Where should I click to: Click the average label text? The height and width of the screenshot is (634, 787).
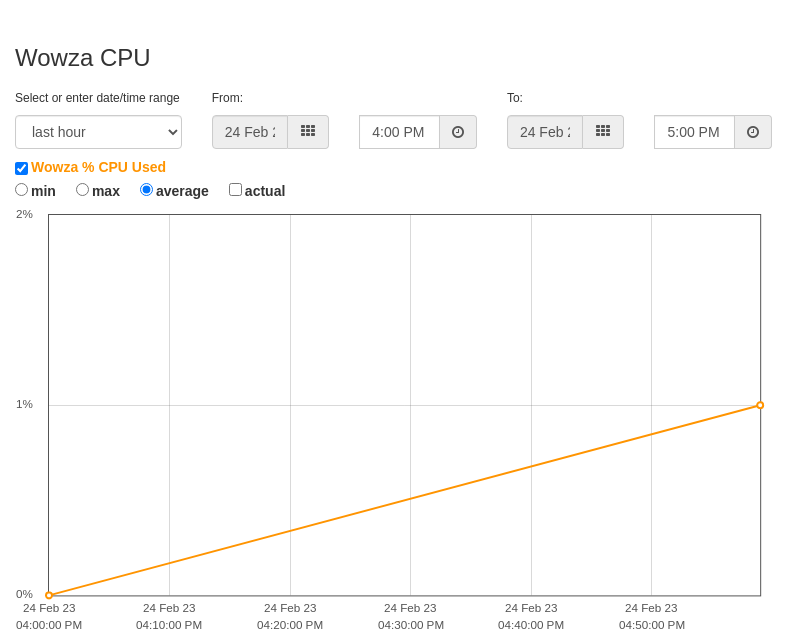182,191
